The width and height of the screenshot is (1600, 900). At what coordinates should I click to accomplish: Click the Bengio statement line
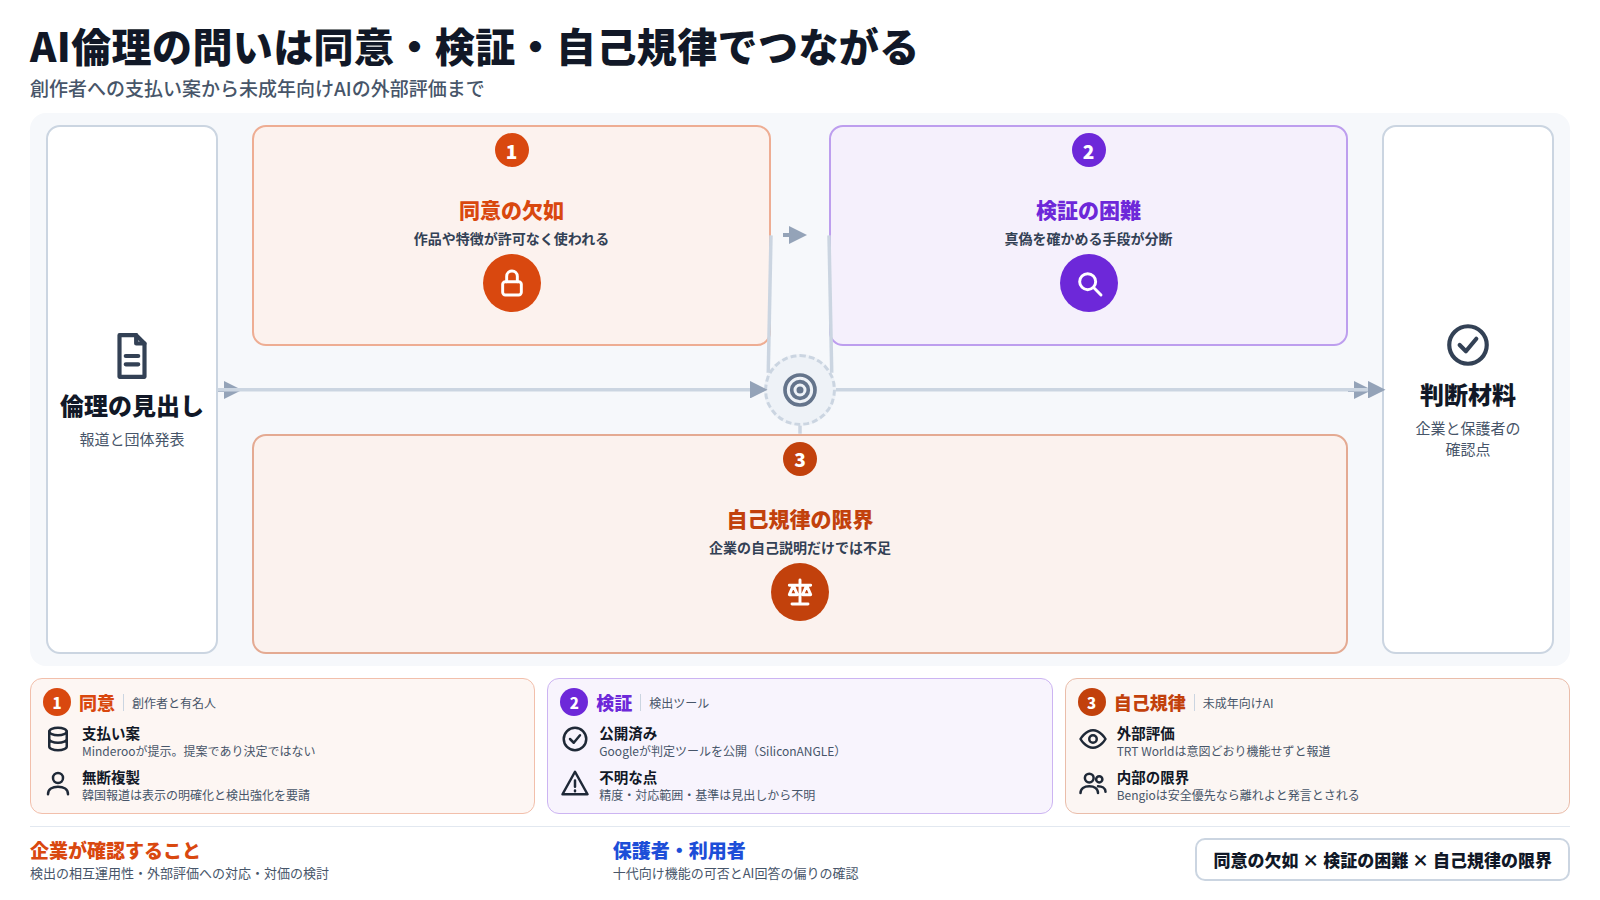1238,795
